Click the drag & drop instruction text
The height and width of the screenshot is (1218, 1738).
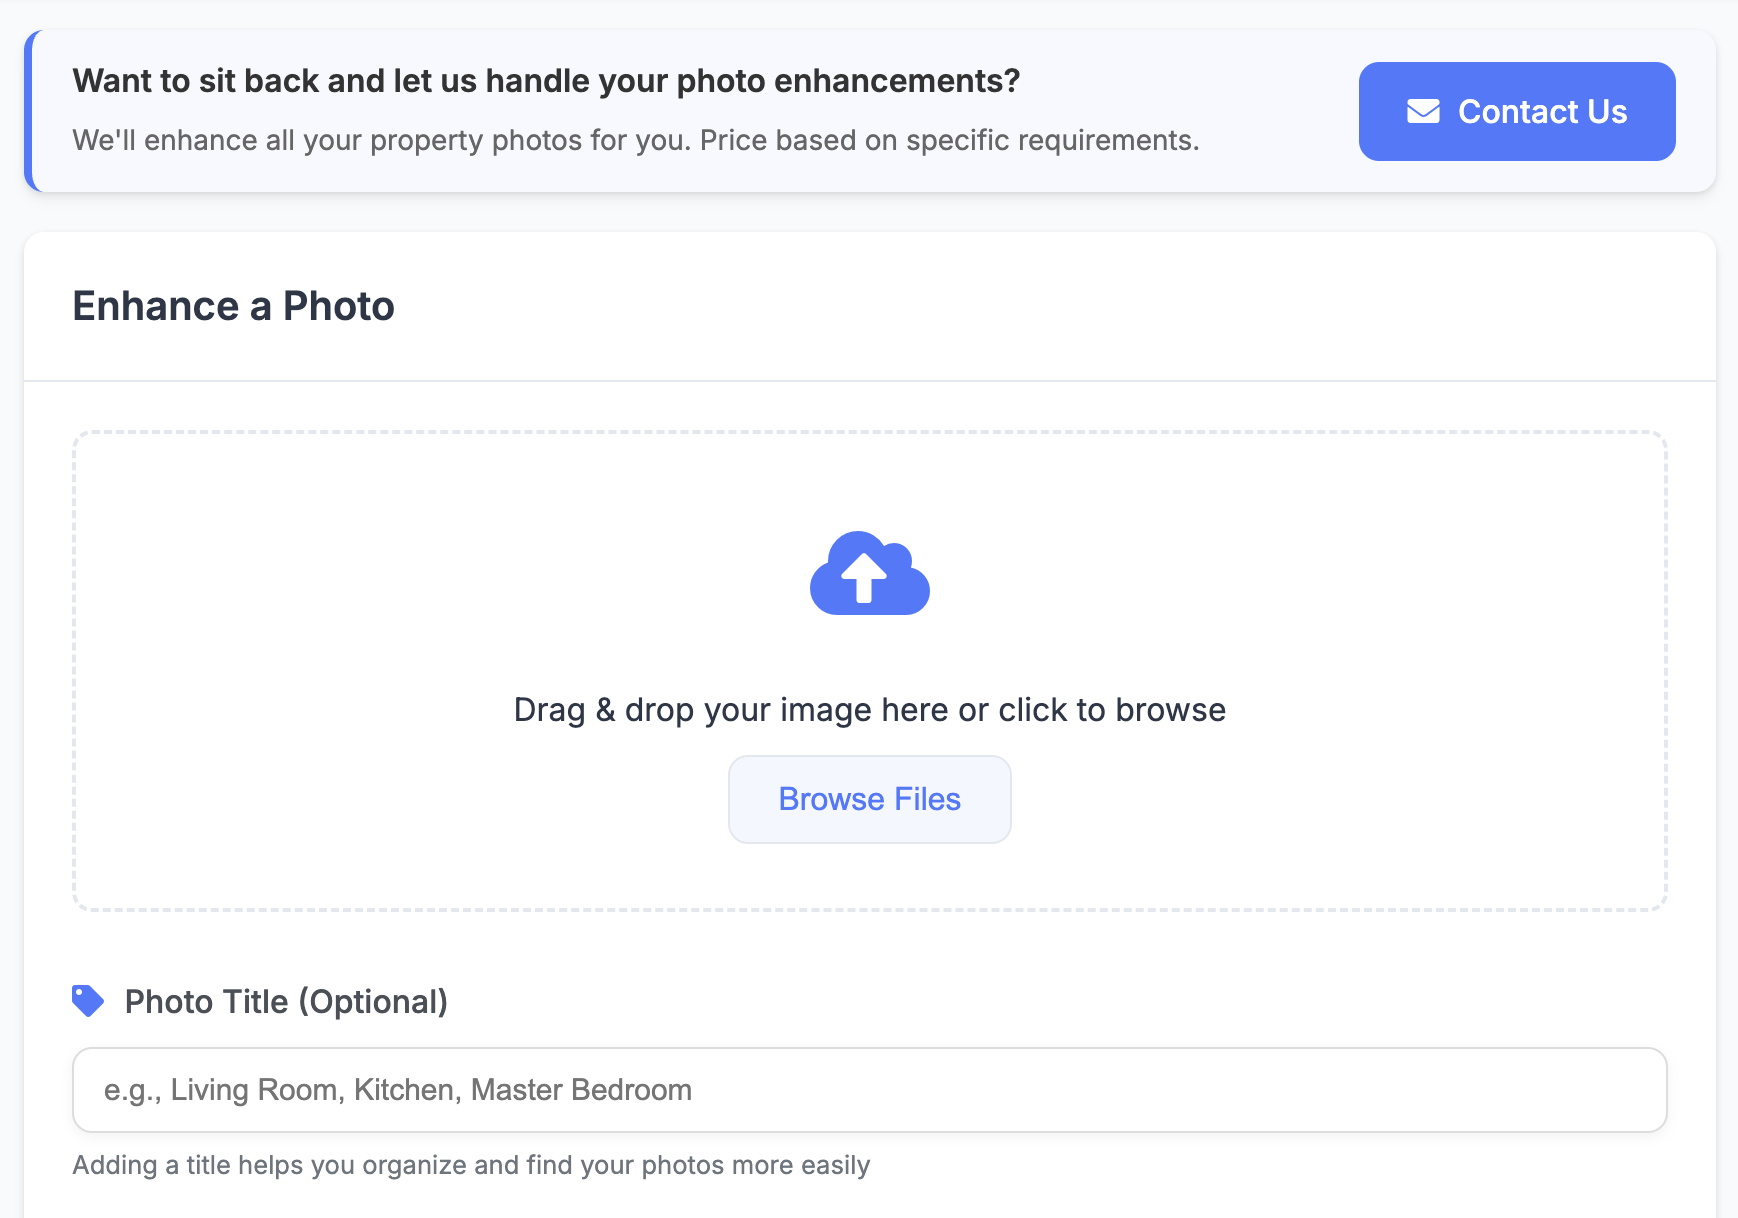pos(870,710)
